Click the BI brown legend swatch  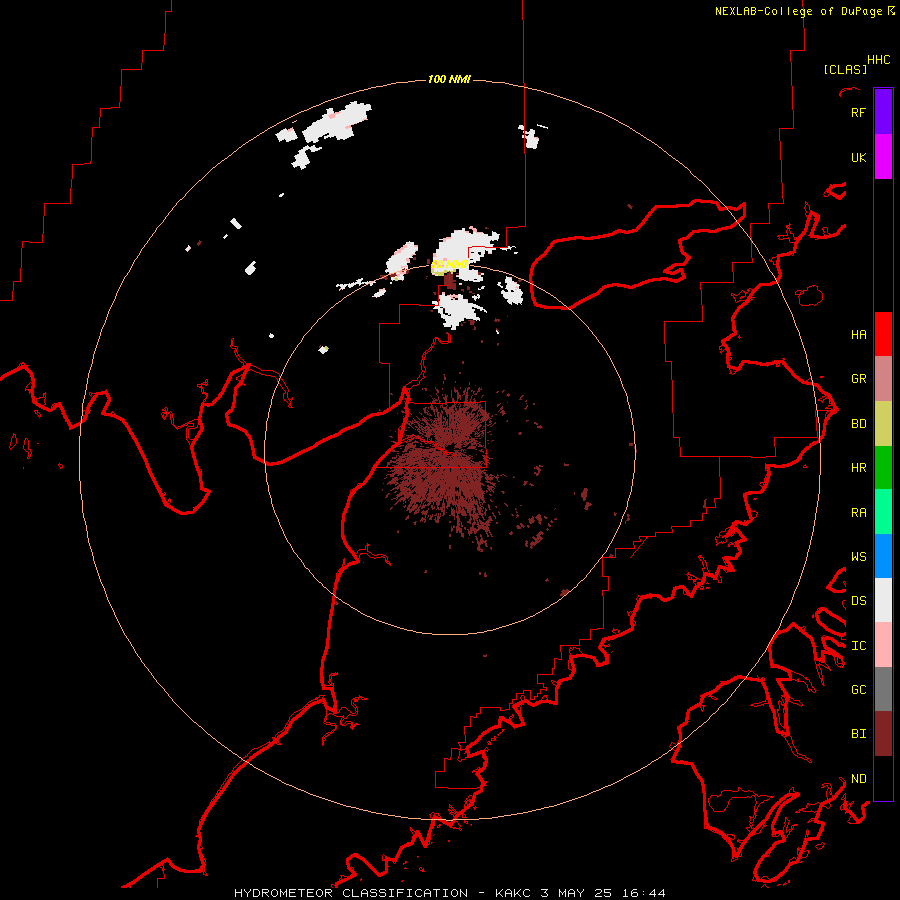(883, 734)
